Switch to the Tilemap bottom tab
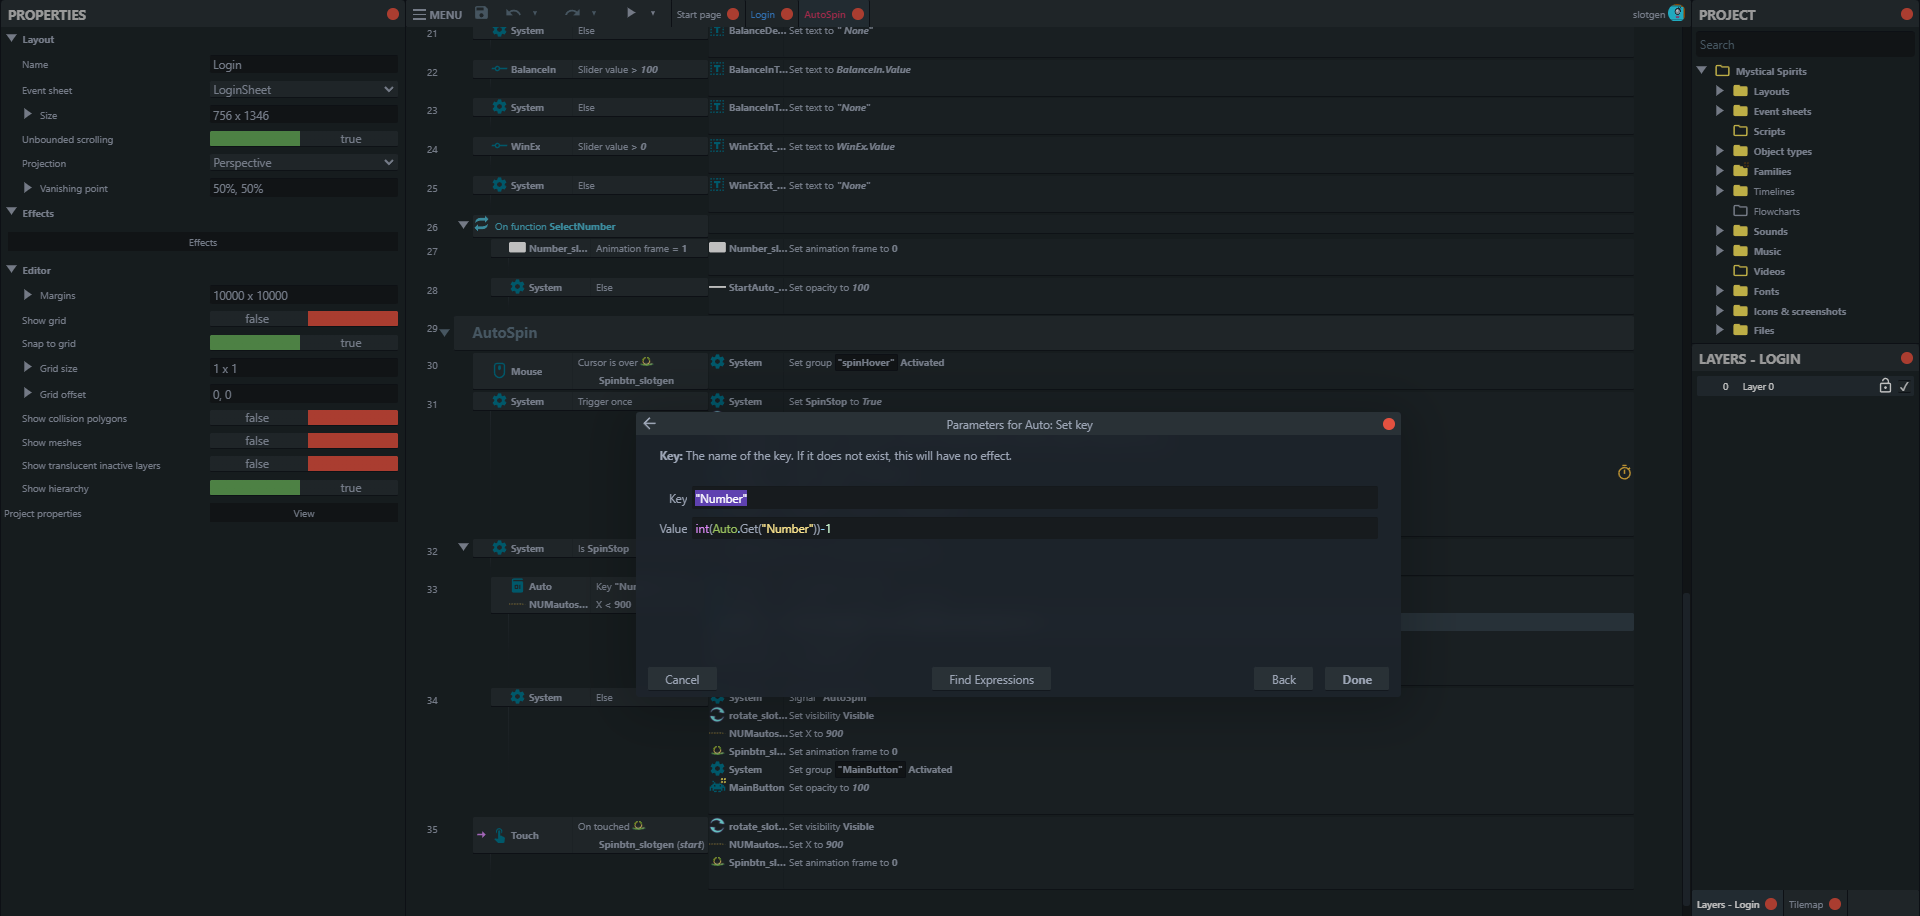 pyautogui.click(x=1805, y=904)
